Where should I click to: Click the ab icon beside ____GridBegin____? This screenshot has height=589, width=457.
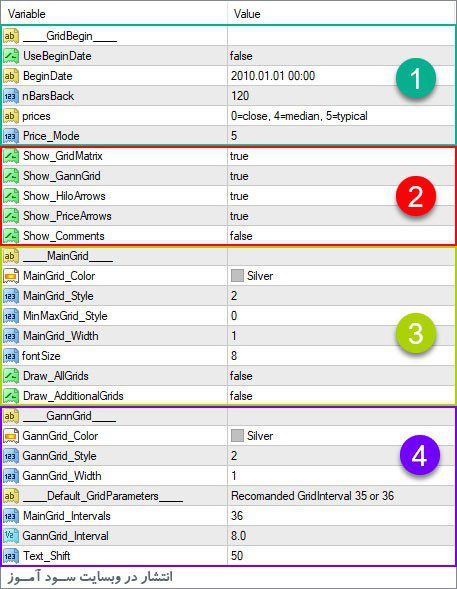pyautogui.click(x=11, y=36)
